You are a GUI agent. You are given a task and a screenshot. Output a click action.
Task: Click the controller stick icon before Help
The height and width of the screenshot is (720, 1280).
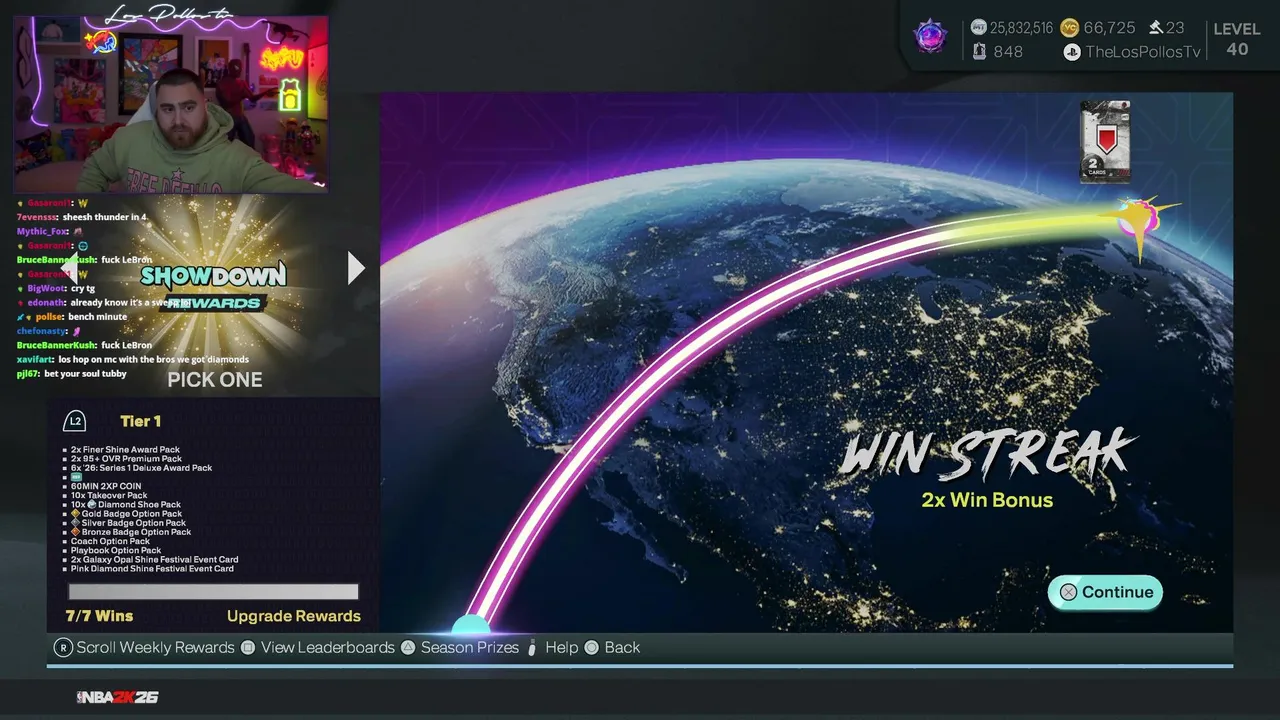click(x=532, y=647)
